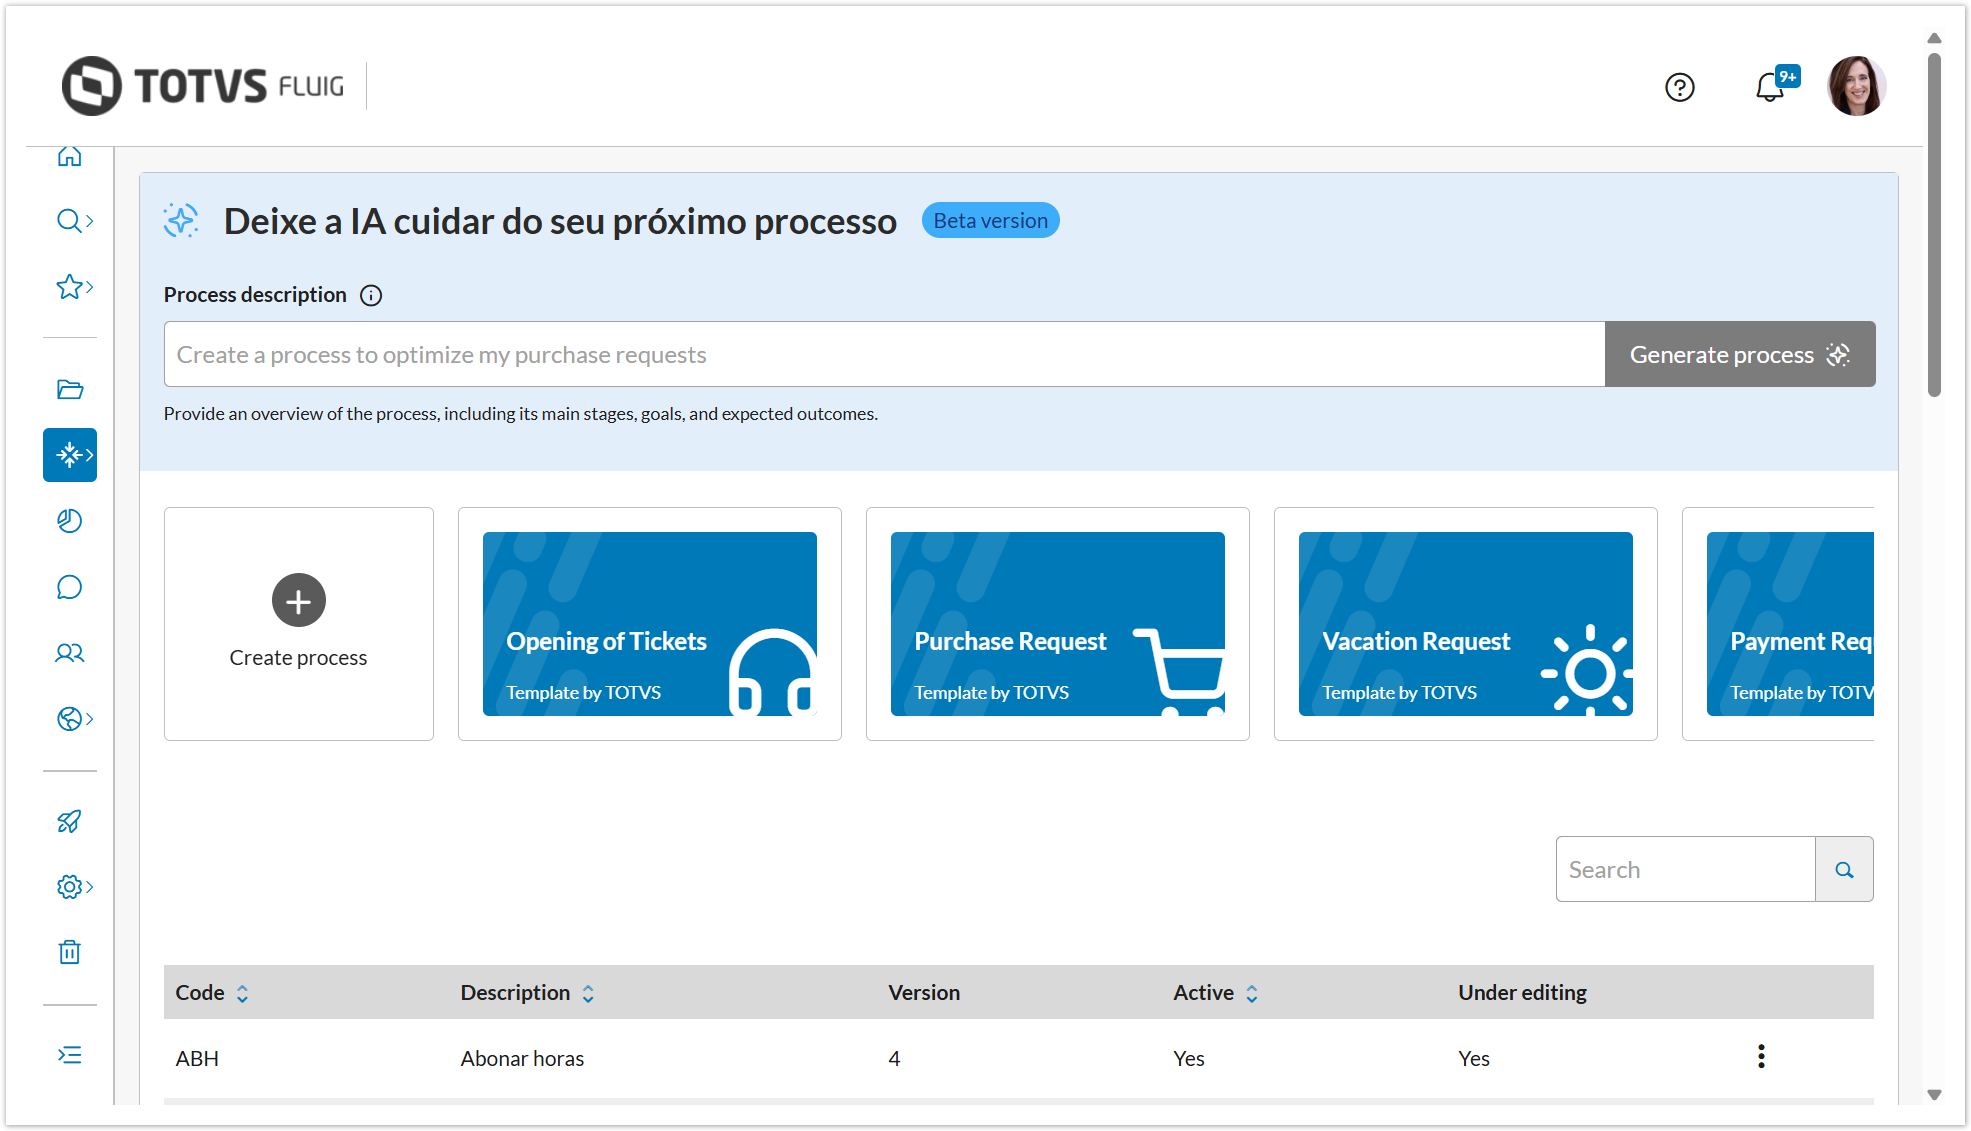Open the trash bin sidebar icon
This screenshot has width=1971, height=1131.
point(70,952)
